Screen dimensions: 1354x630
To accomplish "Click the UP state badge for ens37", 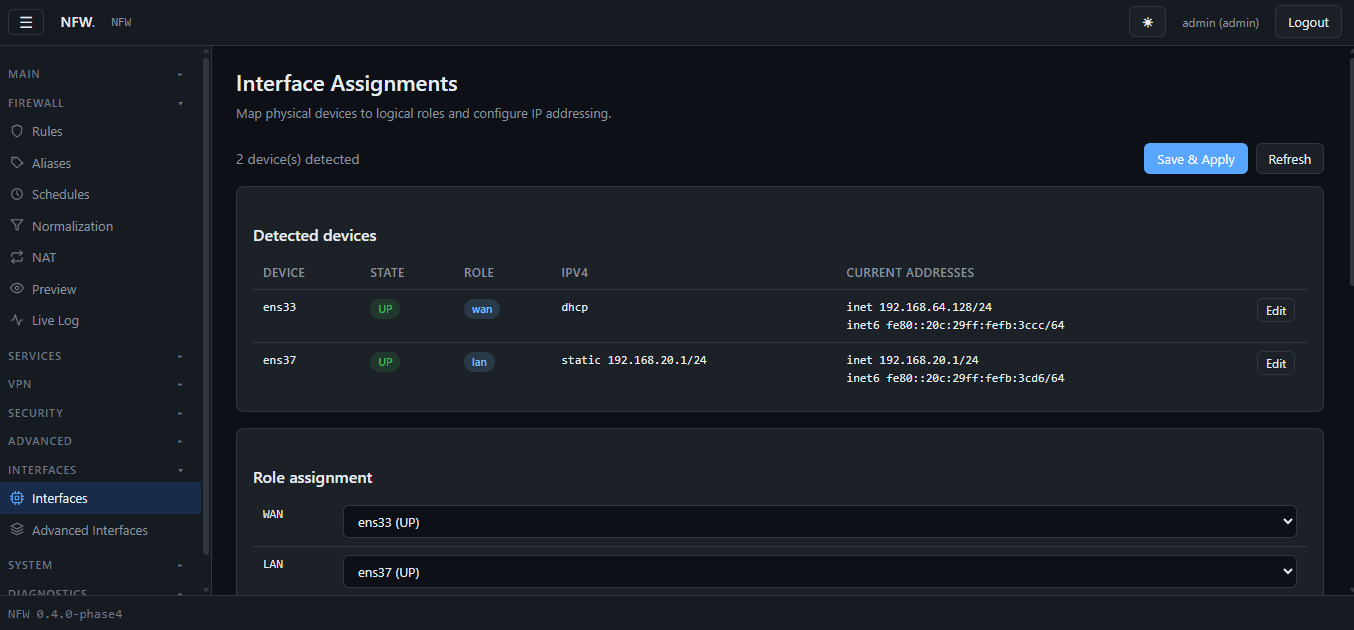I will (x=385, y=362).
